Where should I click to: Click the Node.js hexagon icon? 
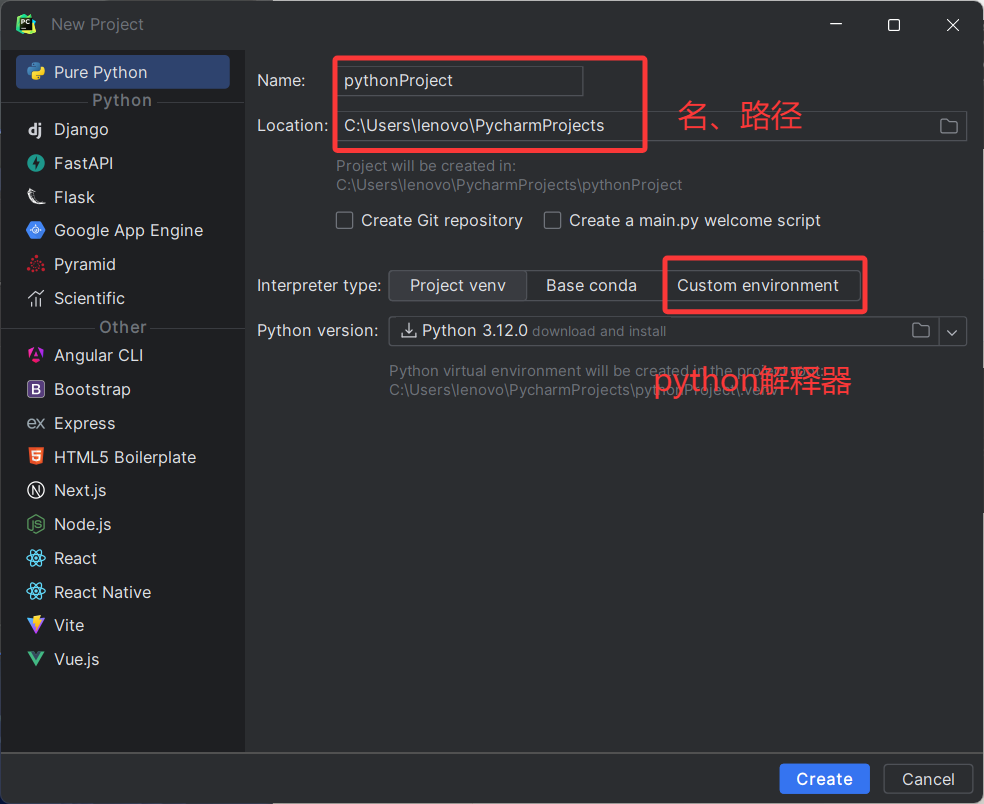[x=36, y=524]
